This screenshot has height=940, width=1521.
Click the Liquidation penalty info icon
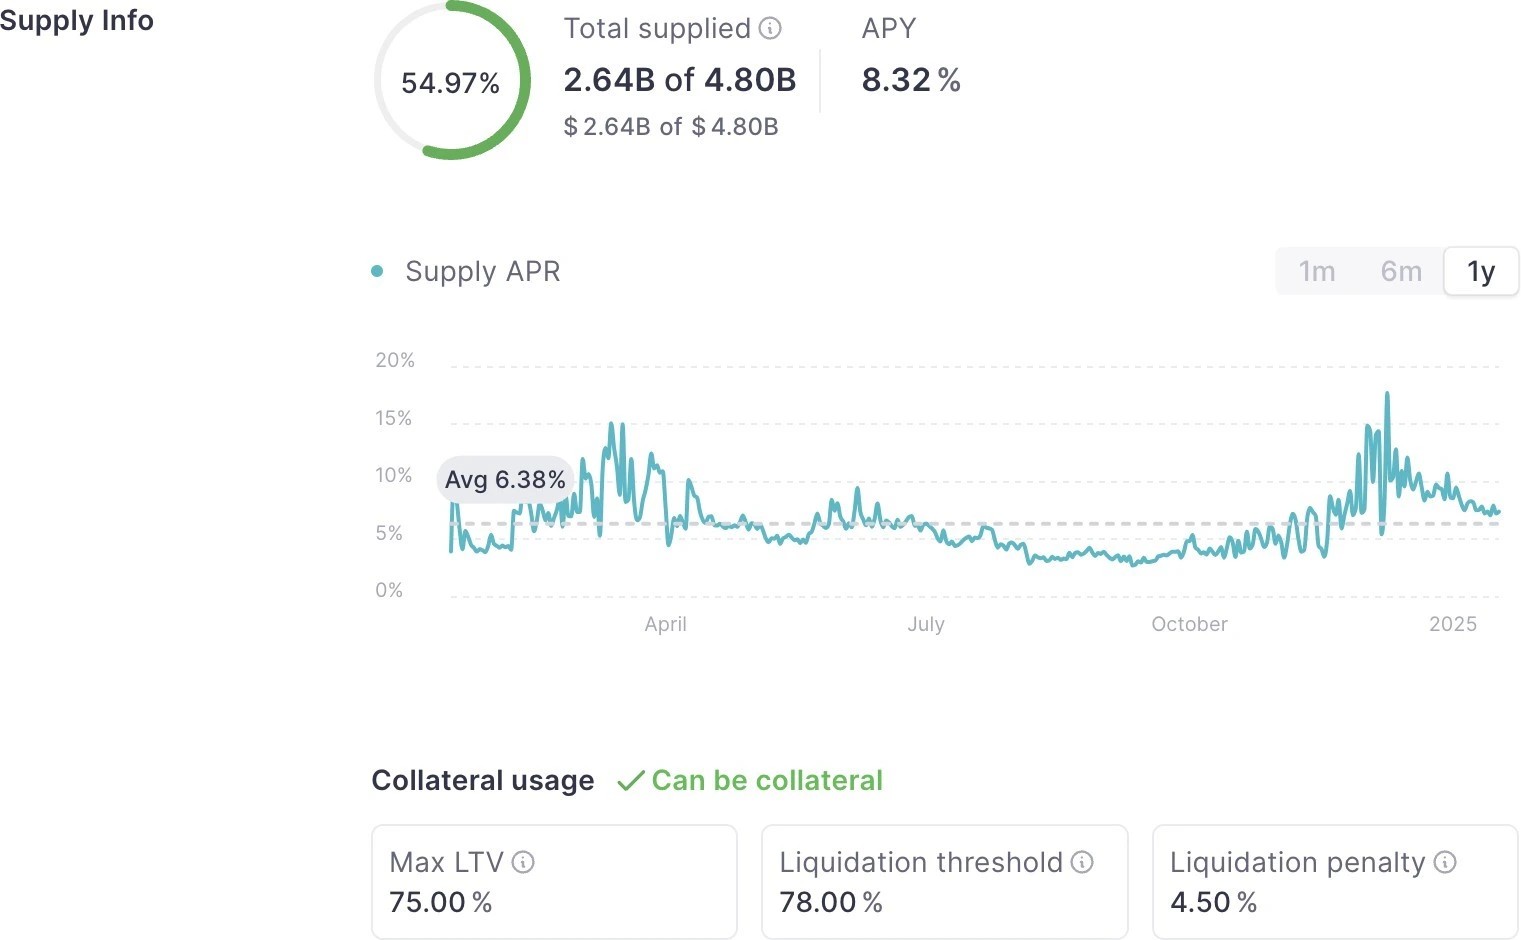tap(1444, 862)
